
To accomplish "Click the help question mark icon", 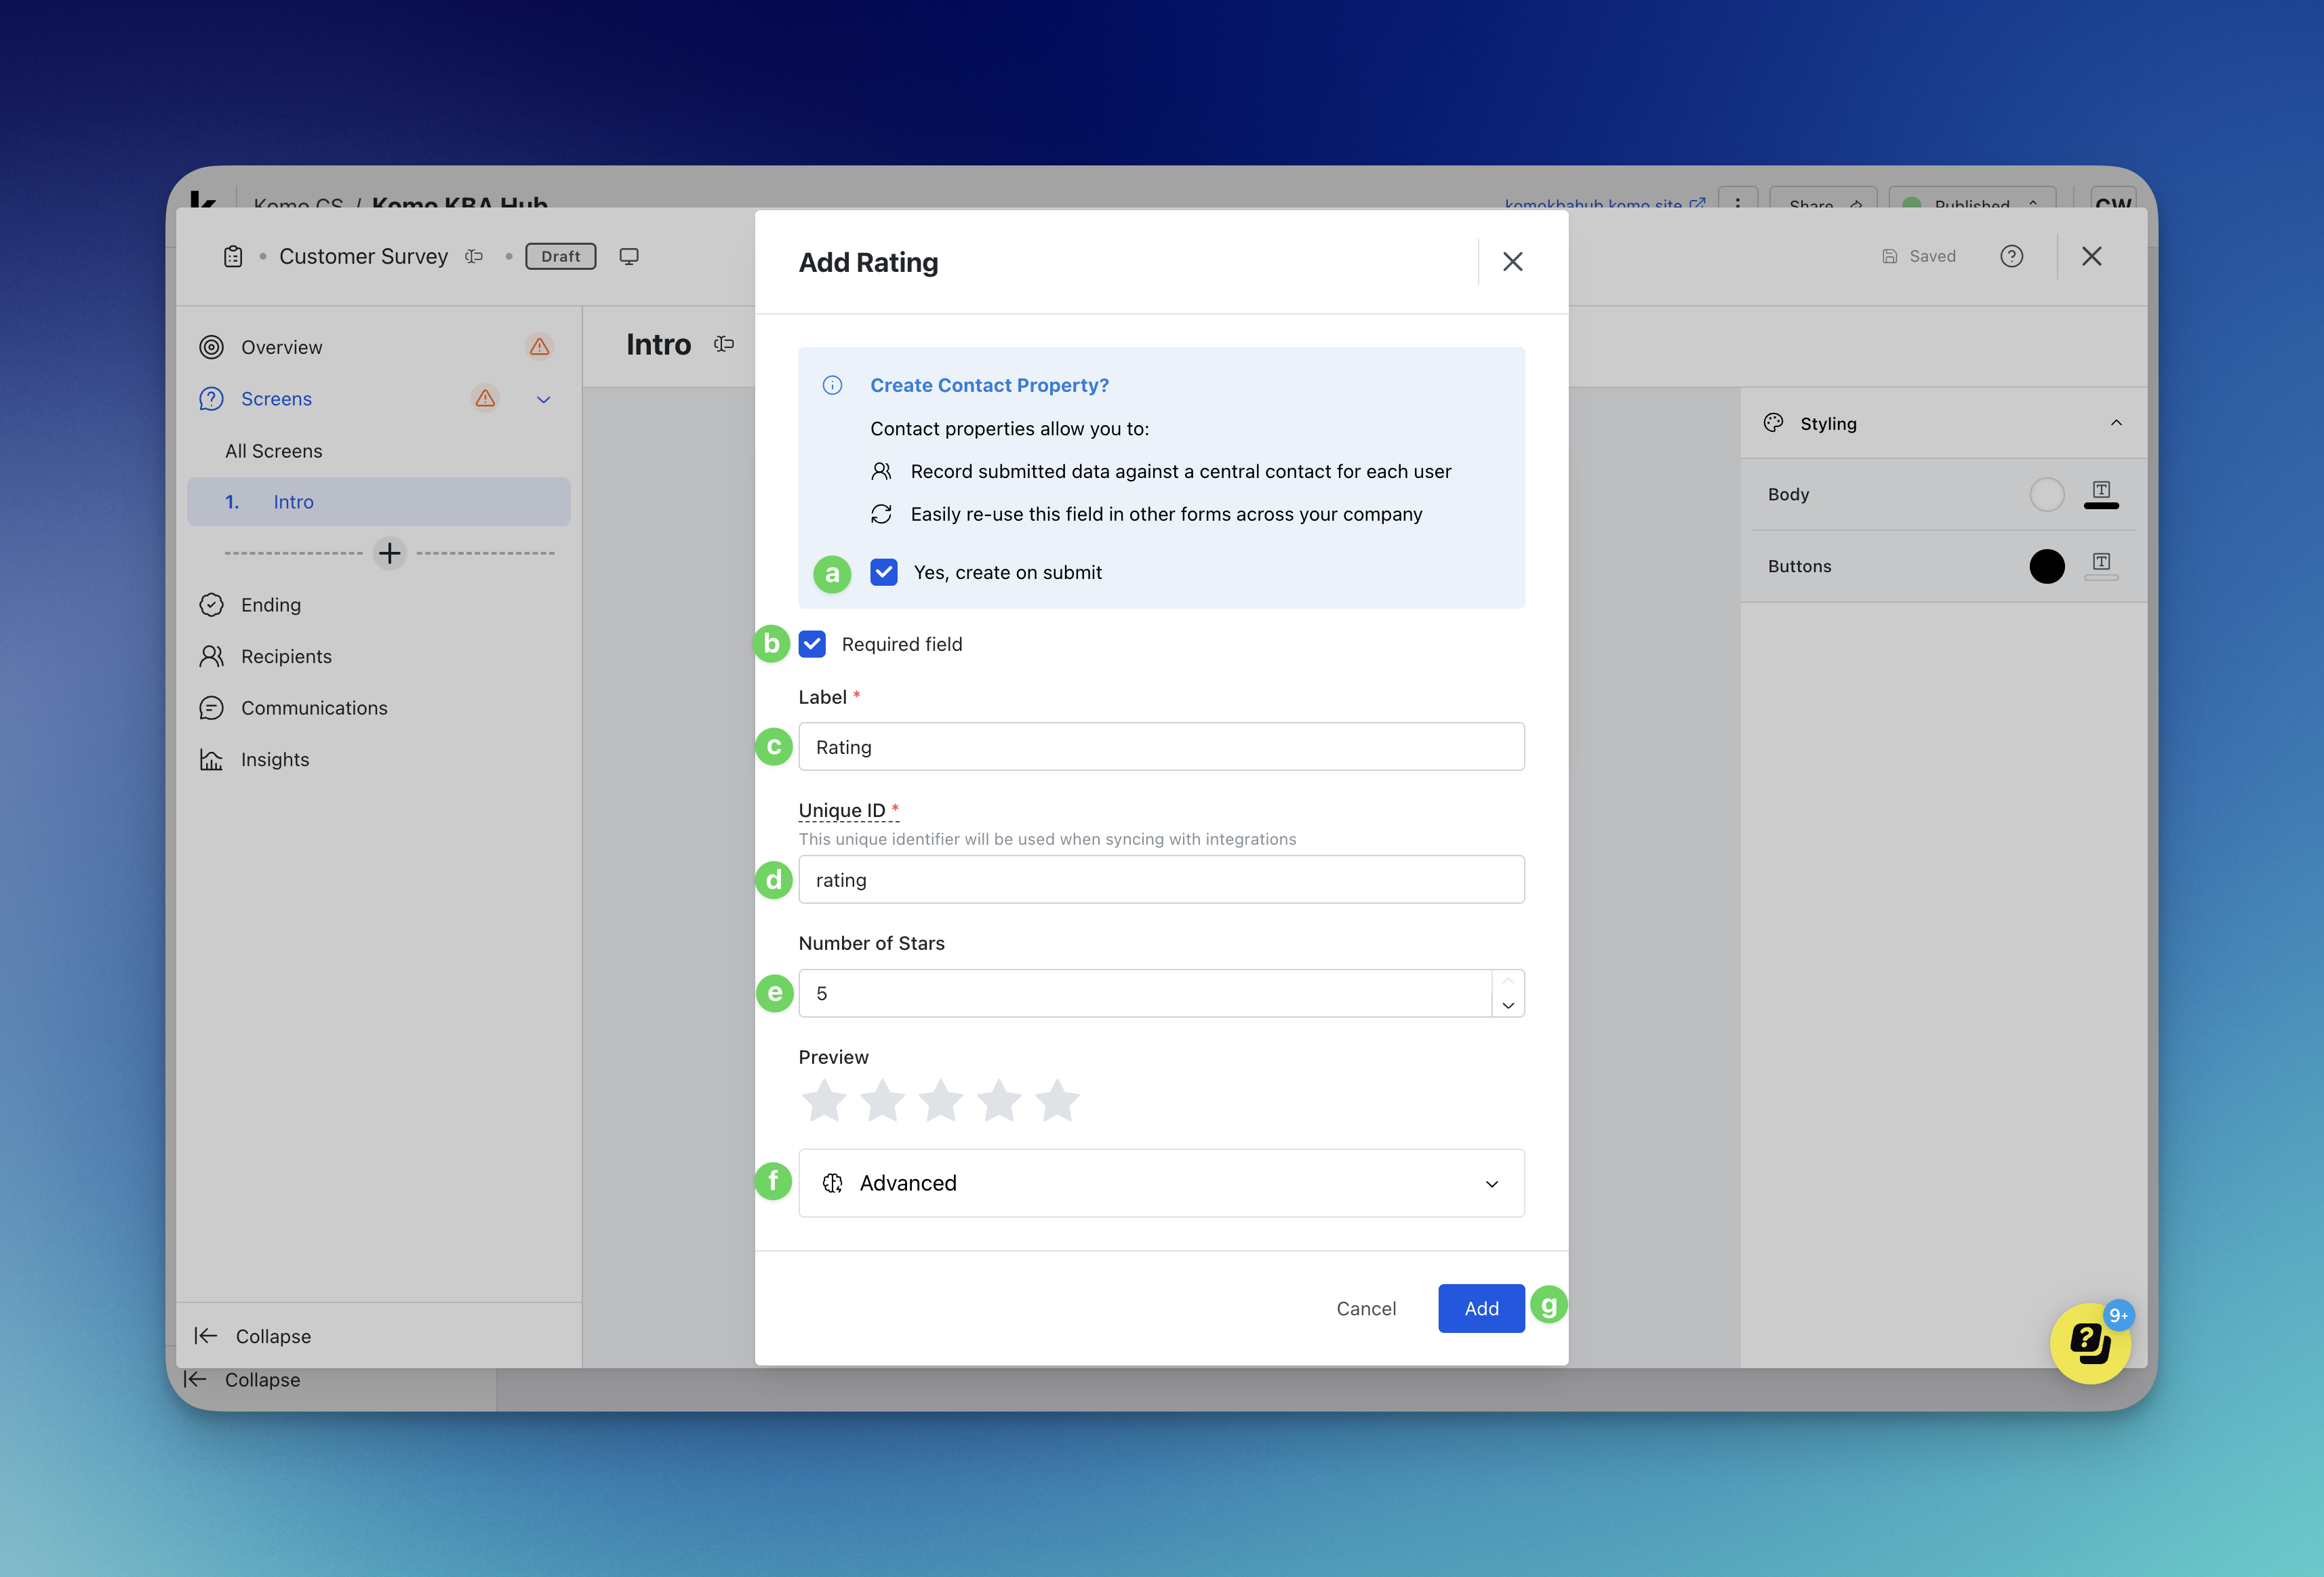I will click(x=2011, y=256).
